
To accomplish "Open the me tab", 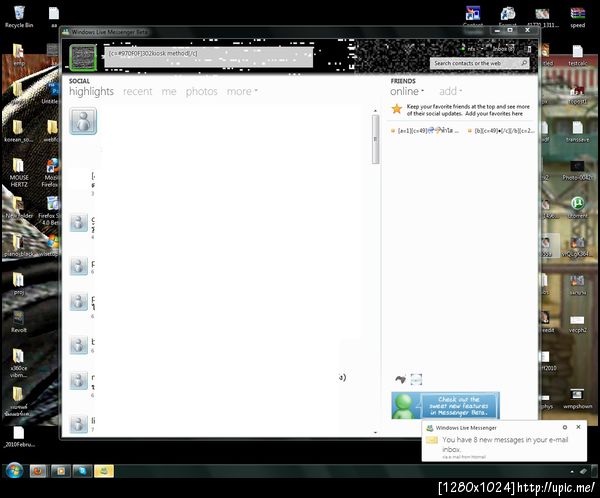I will point(169,91).
